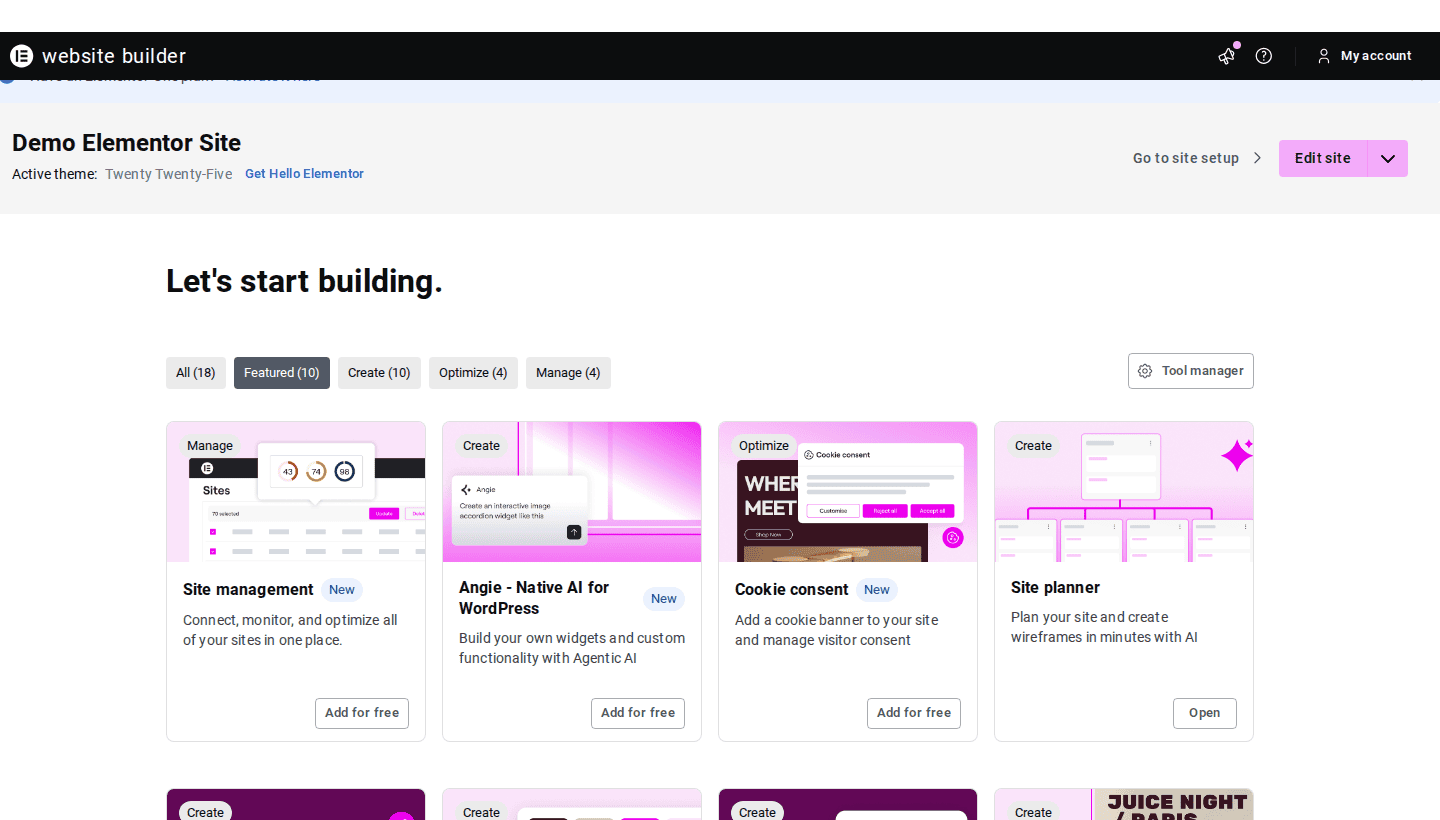Add Site management for free
This screenshot has width=1440, height=820.
point(362,713)
